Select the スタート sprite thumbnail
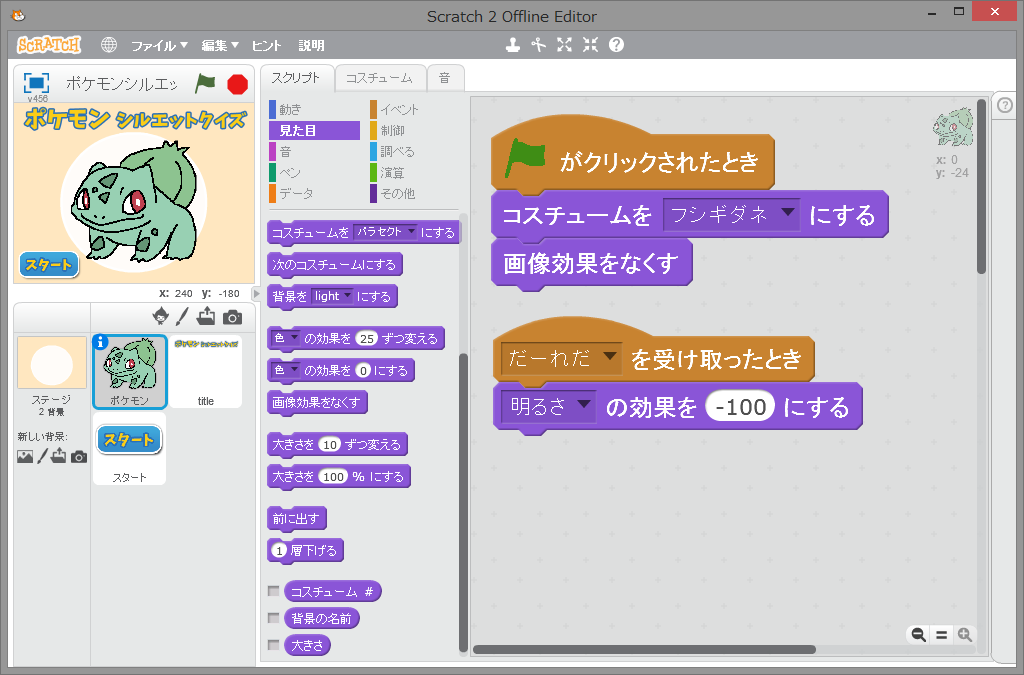The height and width of the screenshot is (675, 1024). (x=129, y=449)
